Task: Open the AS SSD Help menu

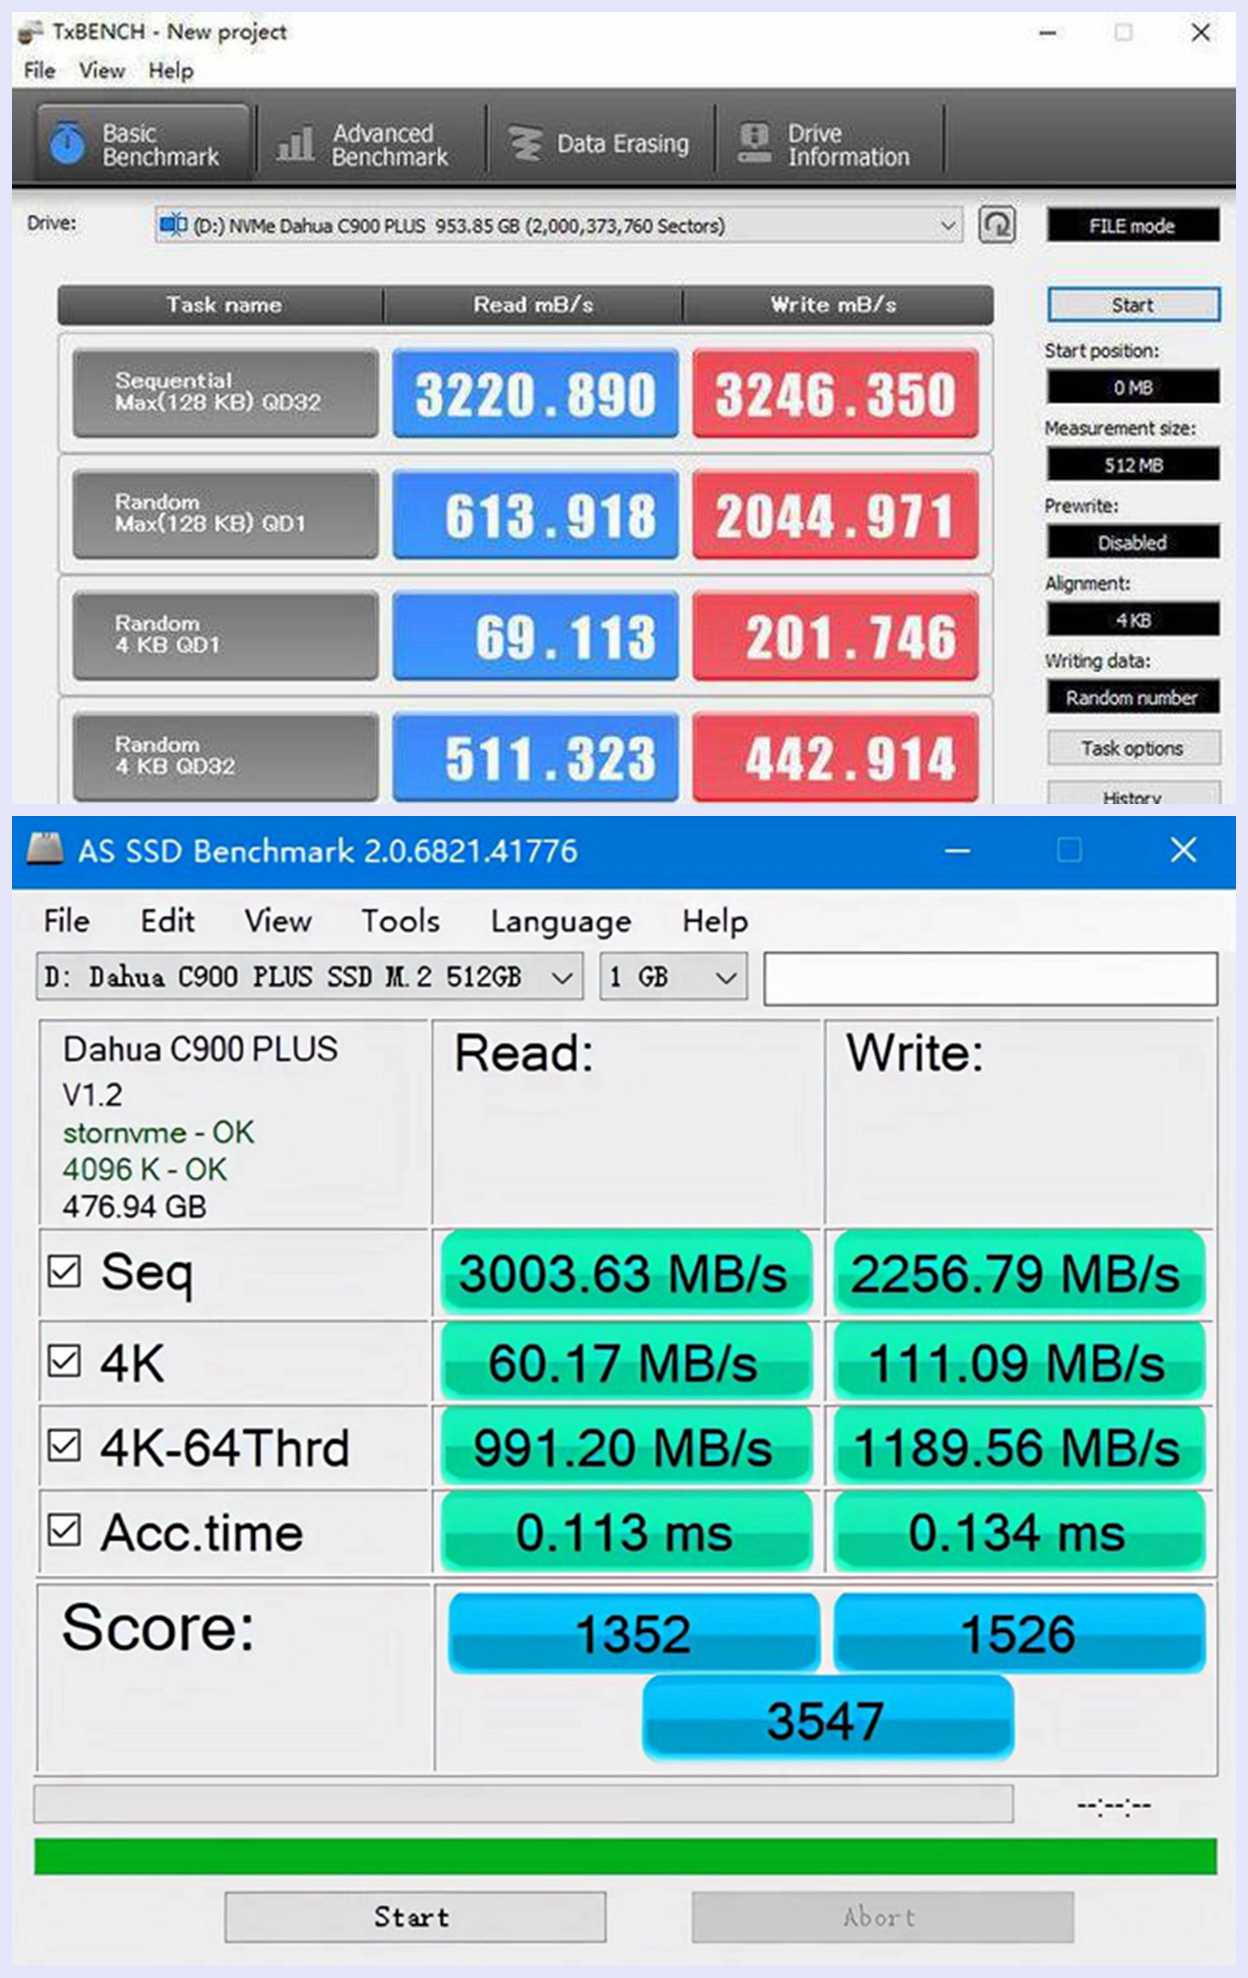Action: [715, 921]
